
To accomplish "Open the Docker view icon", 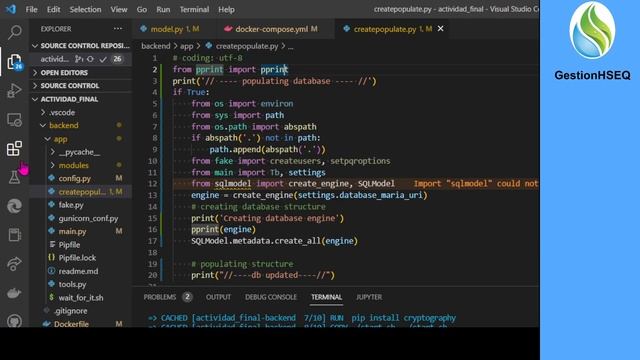I will pyautogui.click(x=15, y=293).
